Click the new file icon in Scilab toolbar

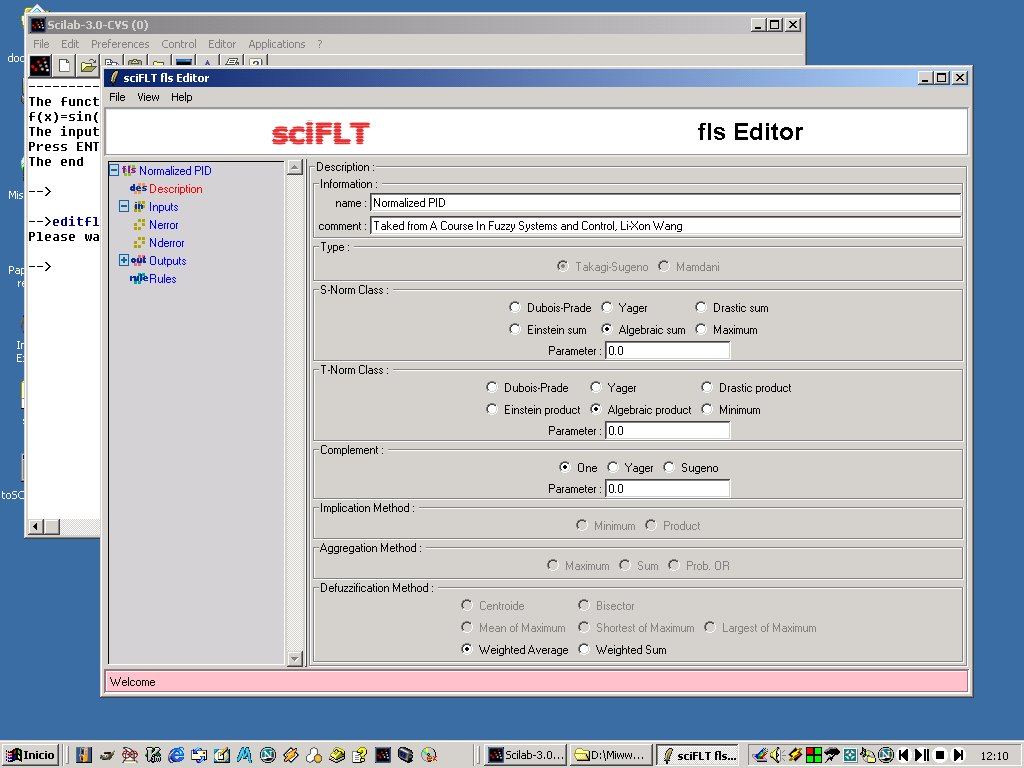(x=64, y=65)
